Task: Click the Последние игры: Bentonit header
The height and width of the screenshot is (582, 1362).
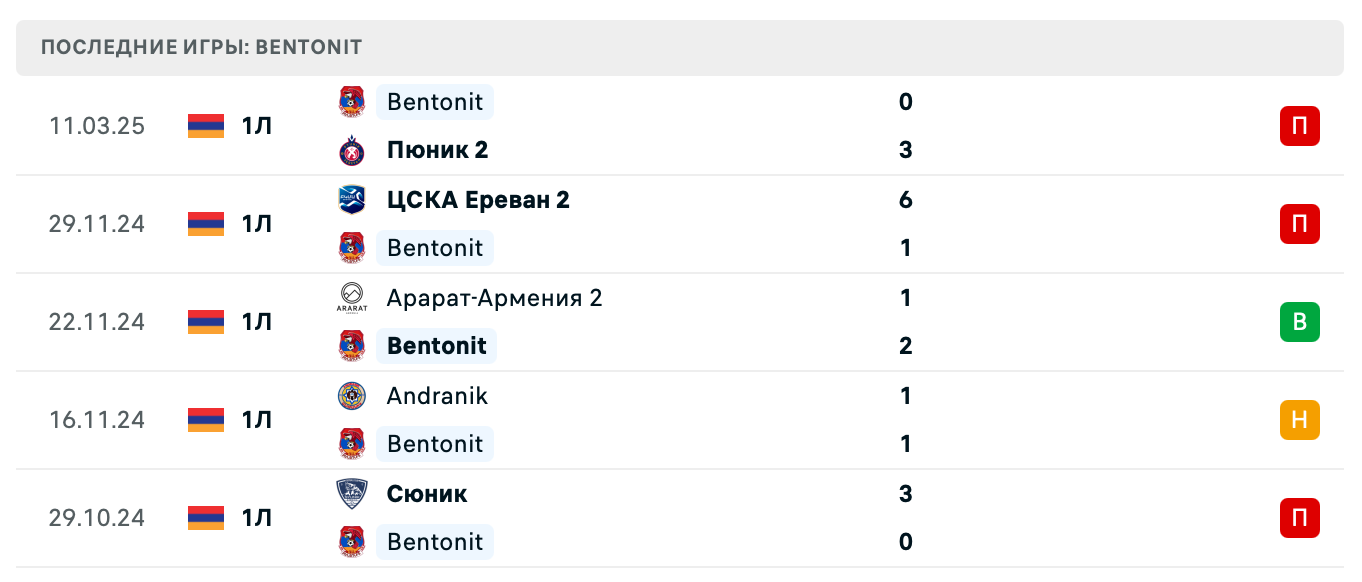Action: click(x=202, y=47)
